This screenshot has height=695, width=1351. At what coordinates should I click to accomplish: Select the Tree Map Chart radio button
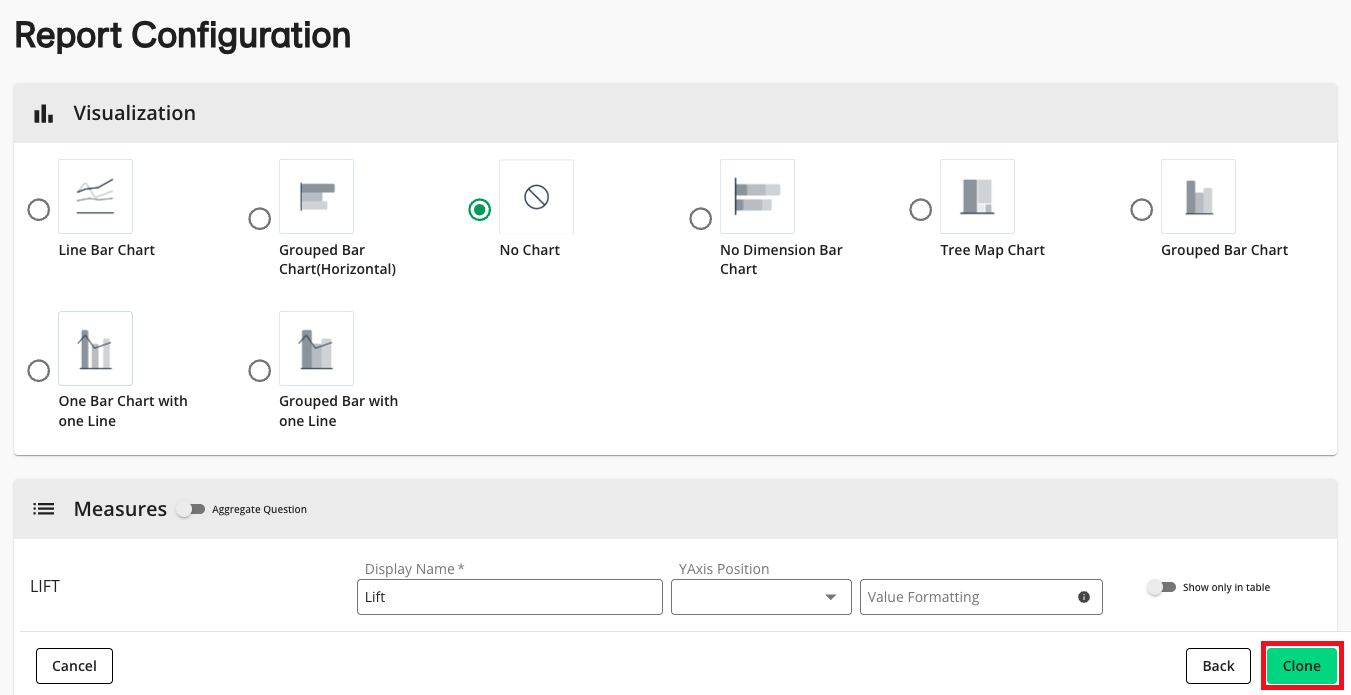pyautogui.click(x=920, y=210)
